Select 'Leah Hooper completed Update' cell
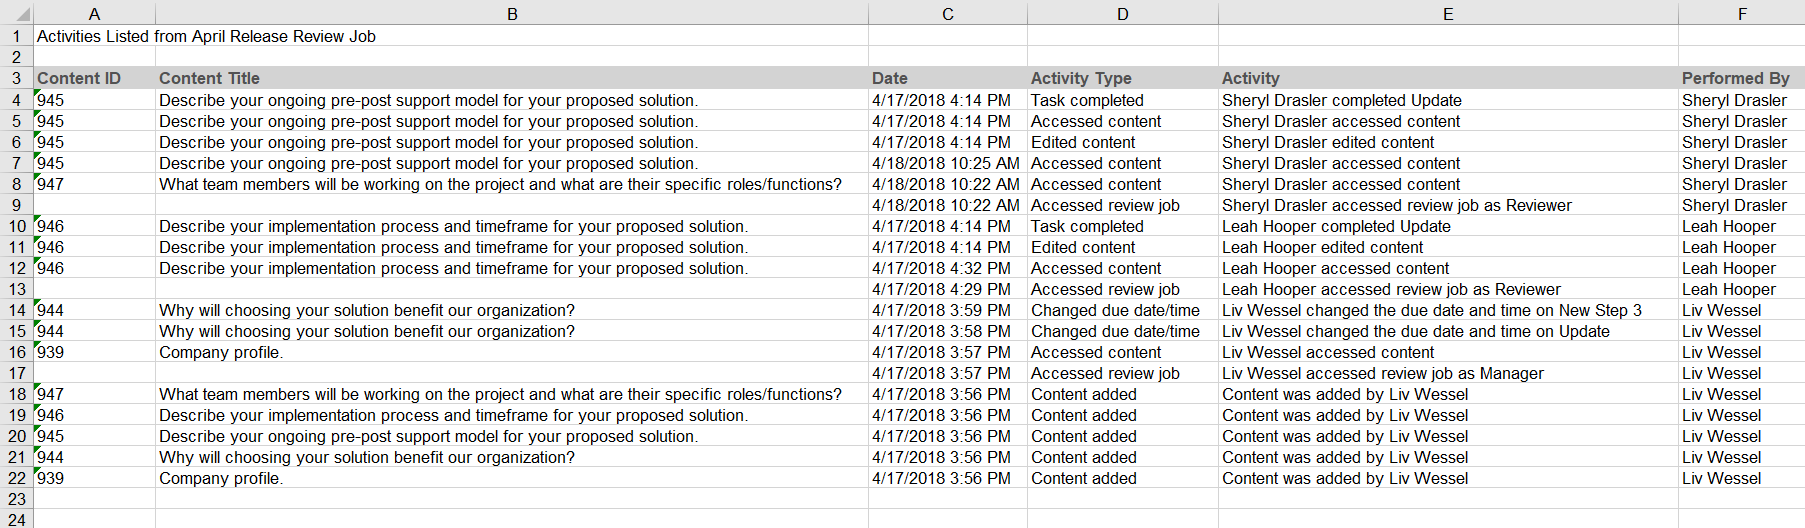 coord(1448,226)
